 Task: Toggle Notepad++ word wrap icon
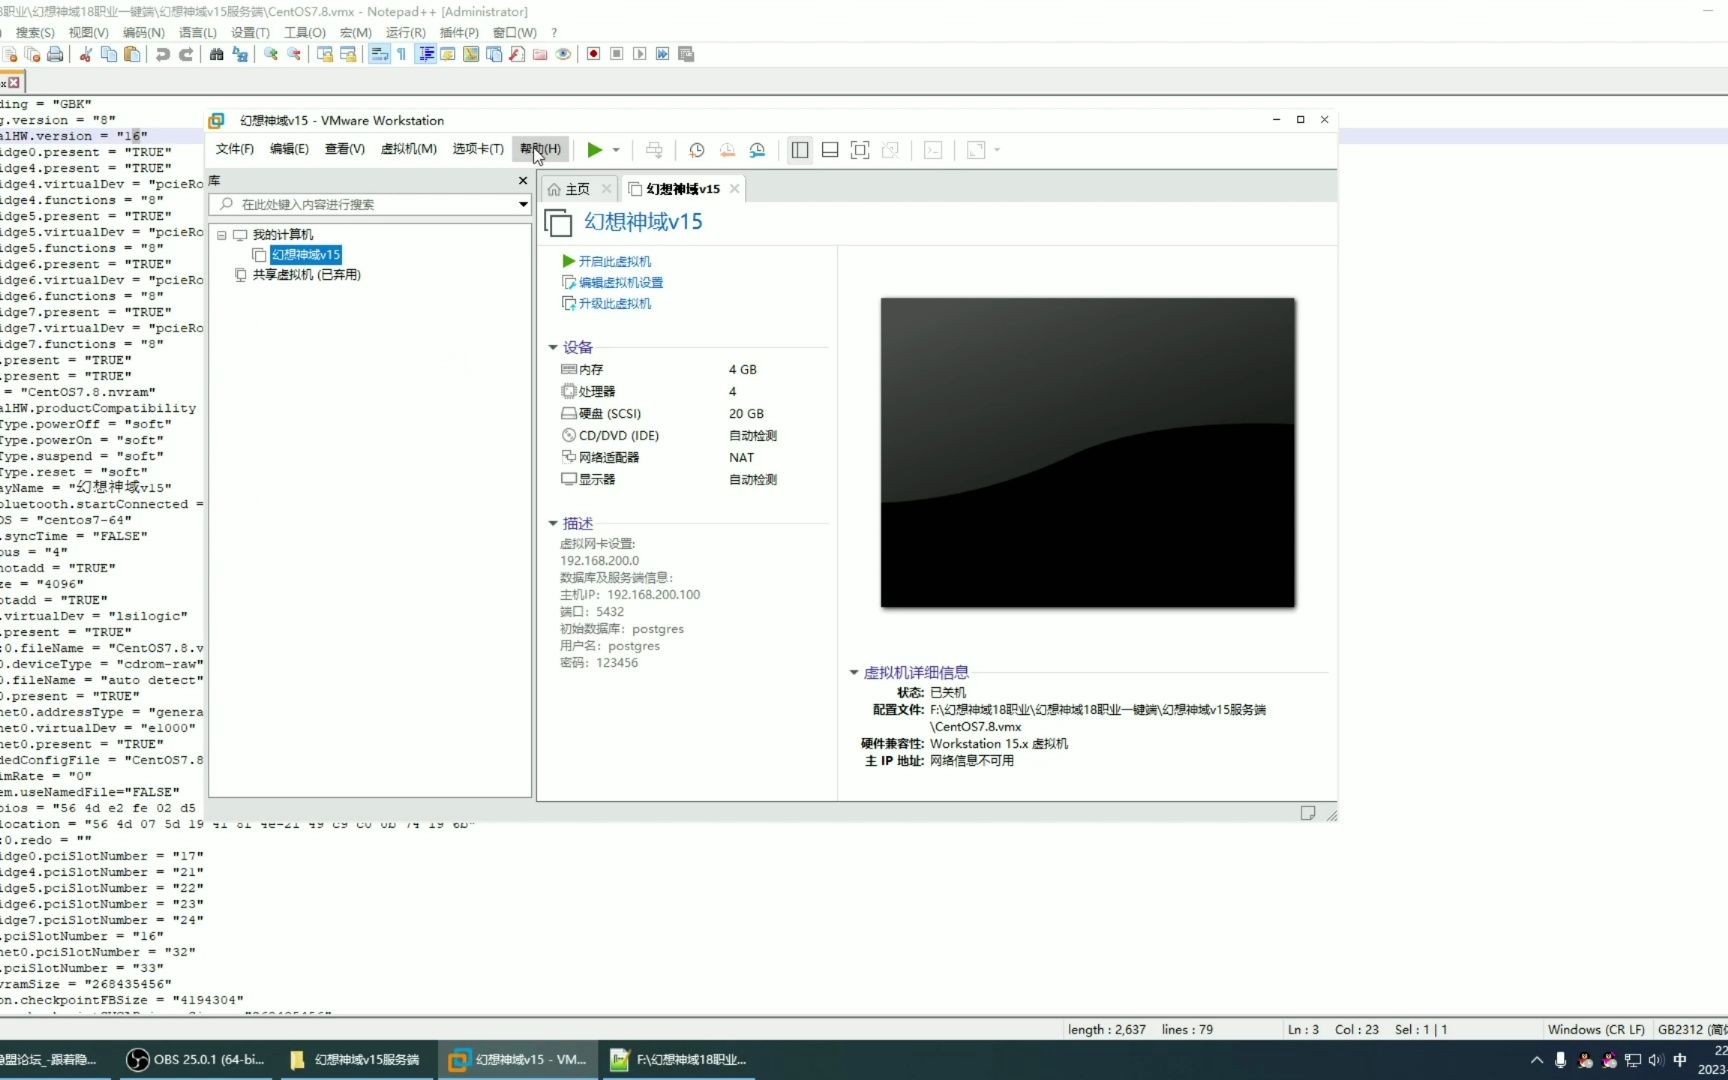379,54
